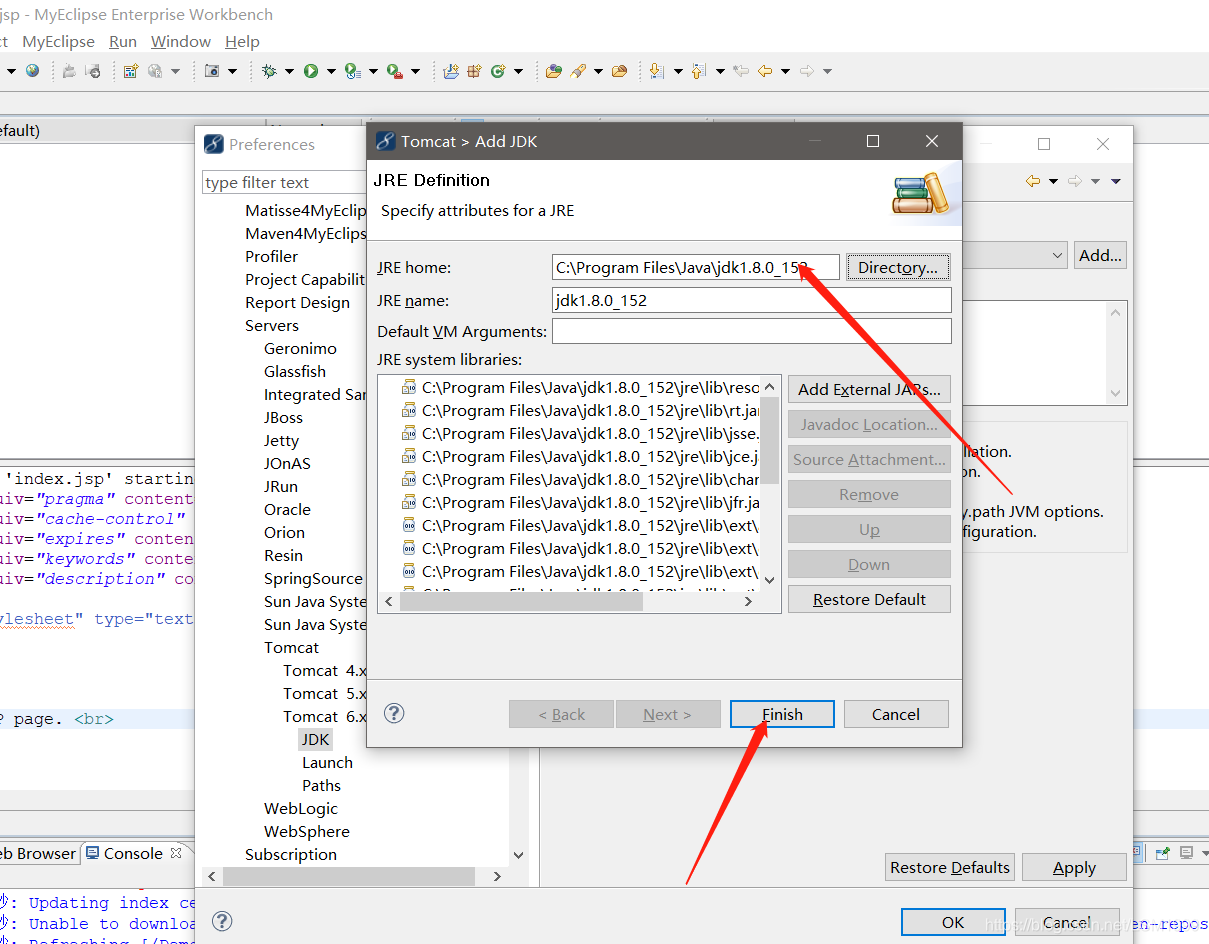Open the Window menu

(181, 41)
